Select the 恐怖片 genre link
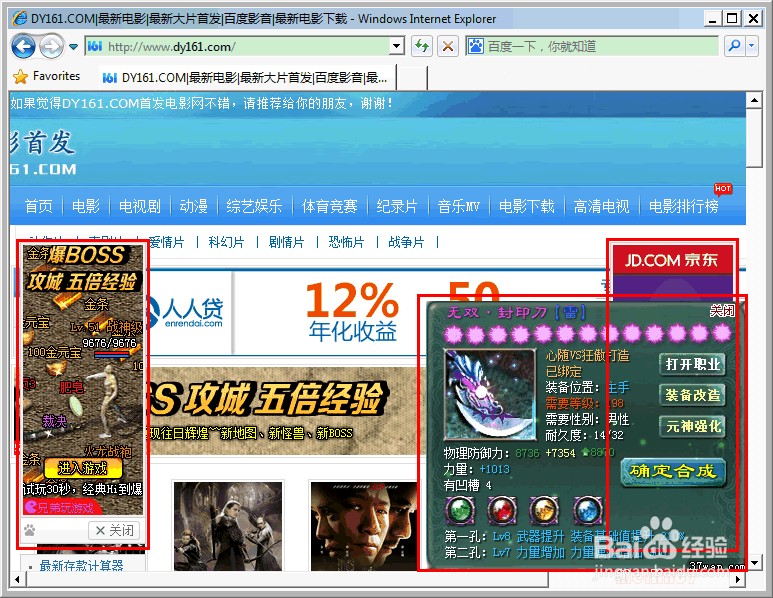The image size is (773, 598). click(x=347, y=242)
